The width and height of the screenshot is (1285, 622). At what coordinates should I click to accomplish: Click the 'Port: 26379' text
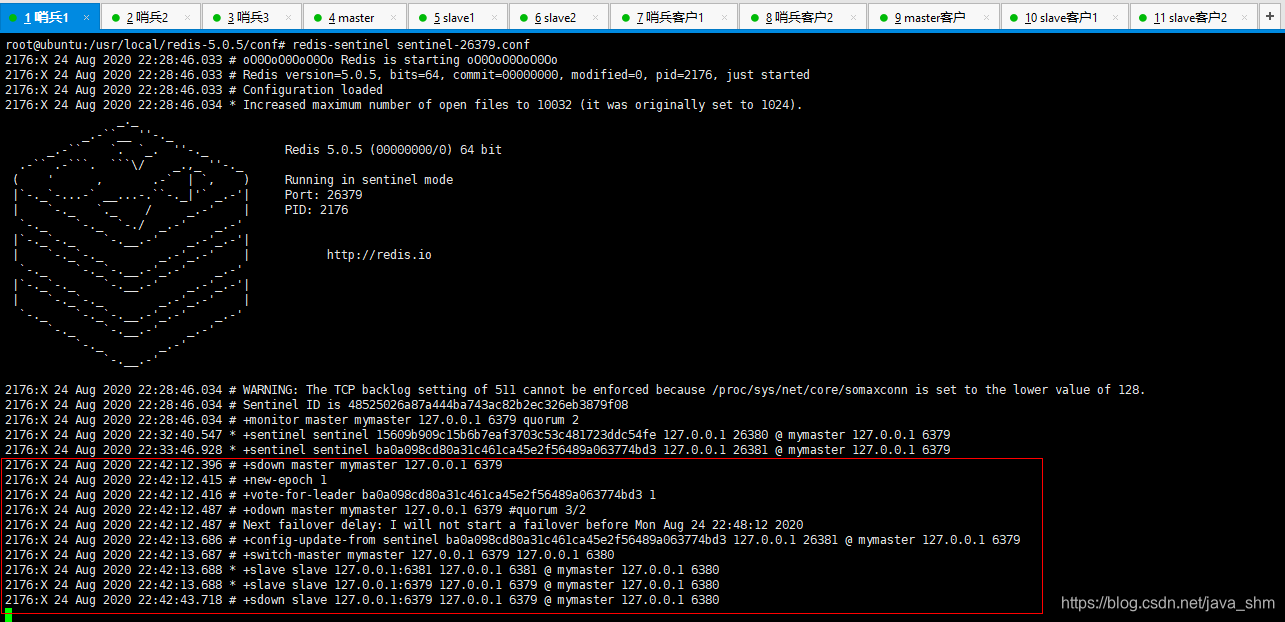[323, 195]
